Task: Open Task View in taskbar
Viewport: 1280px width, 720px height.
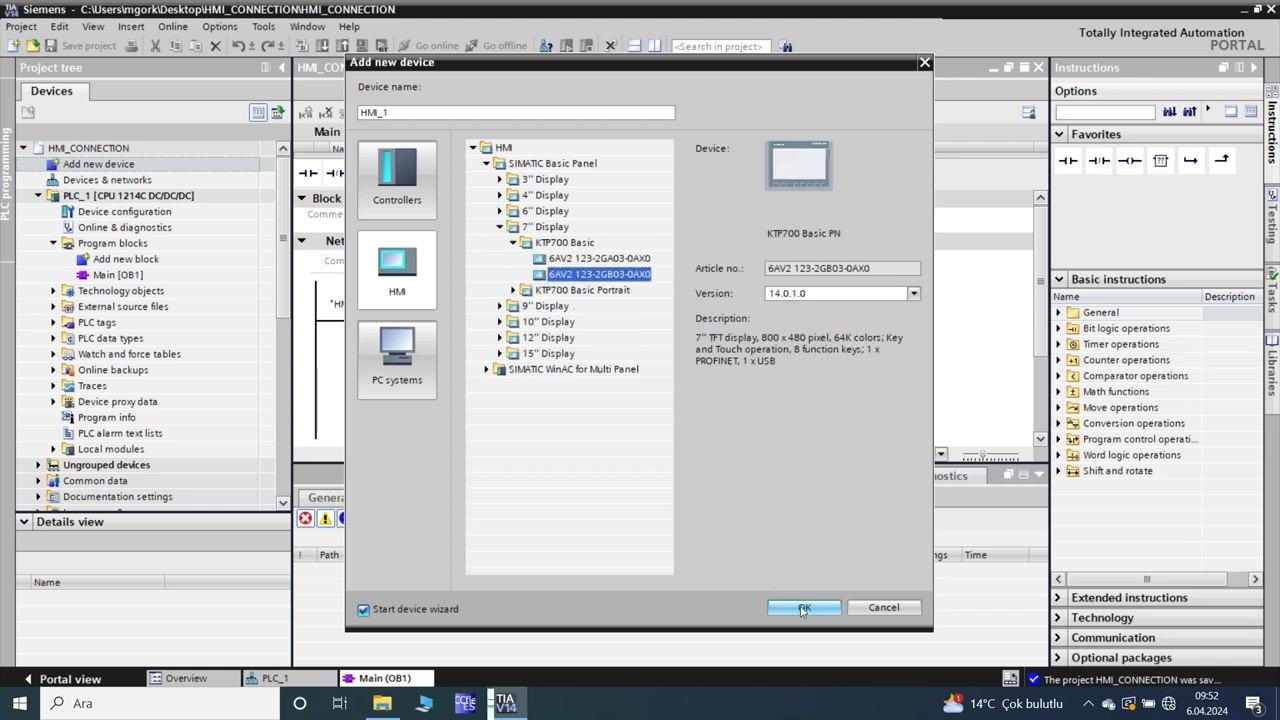Action: click(x=340, y=703)
